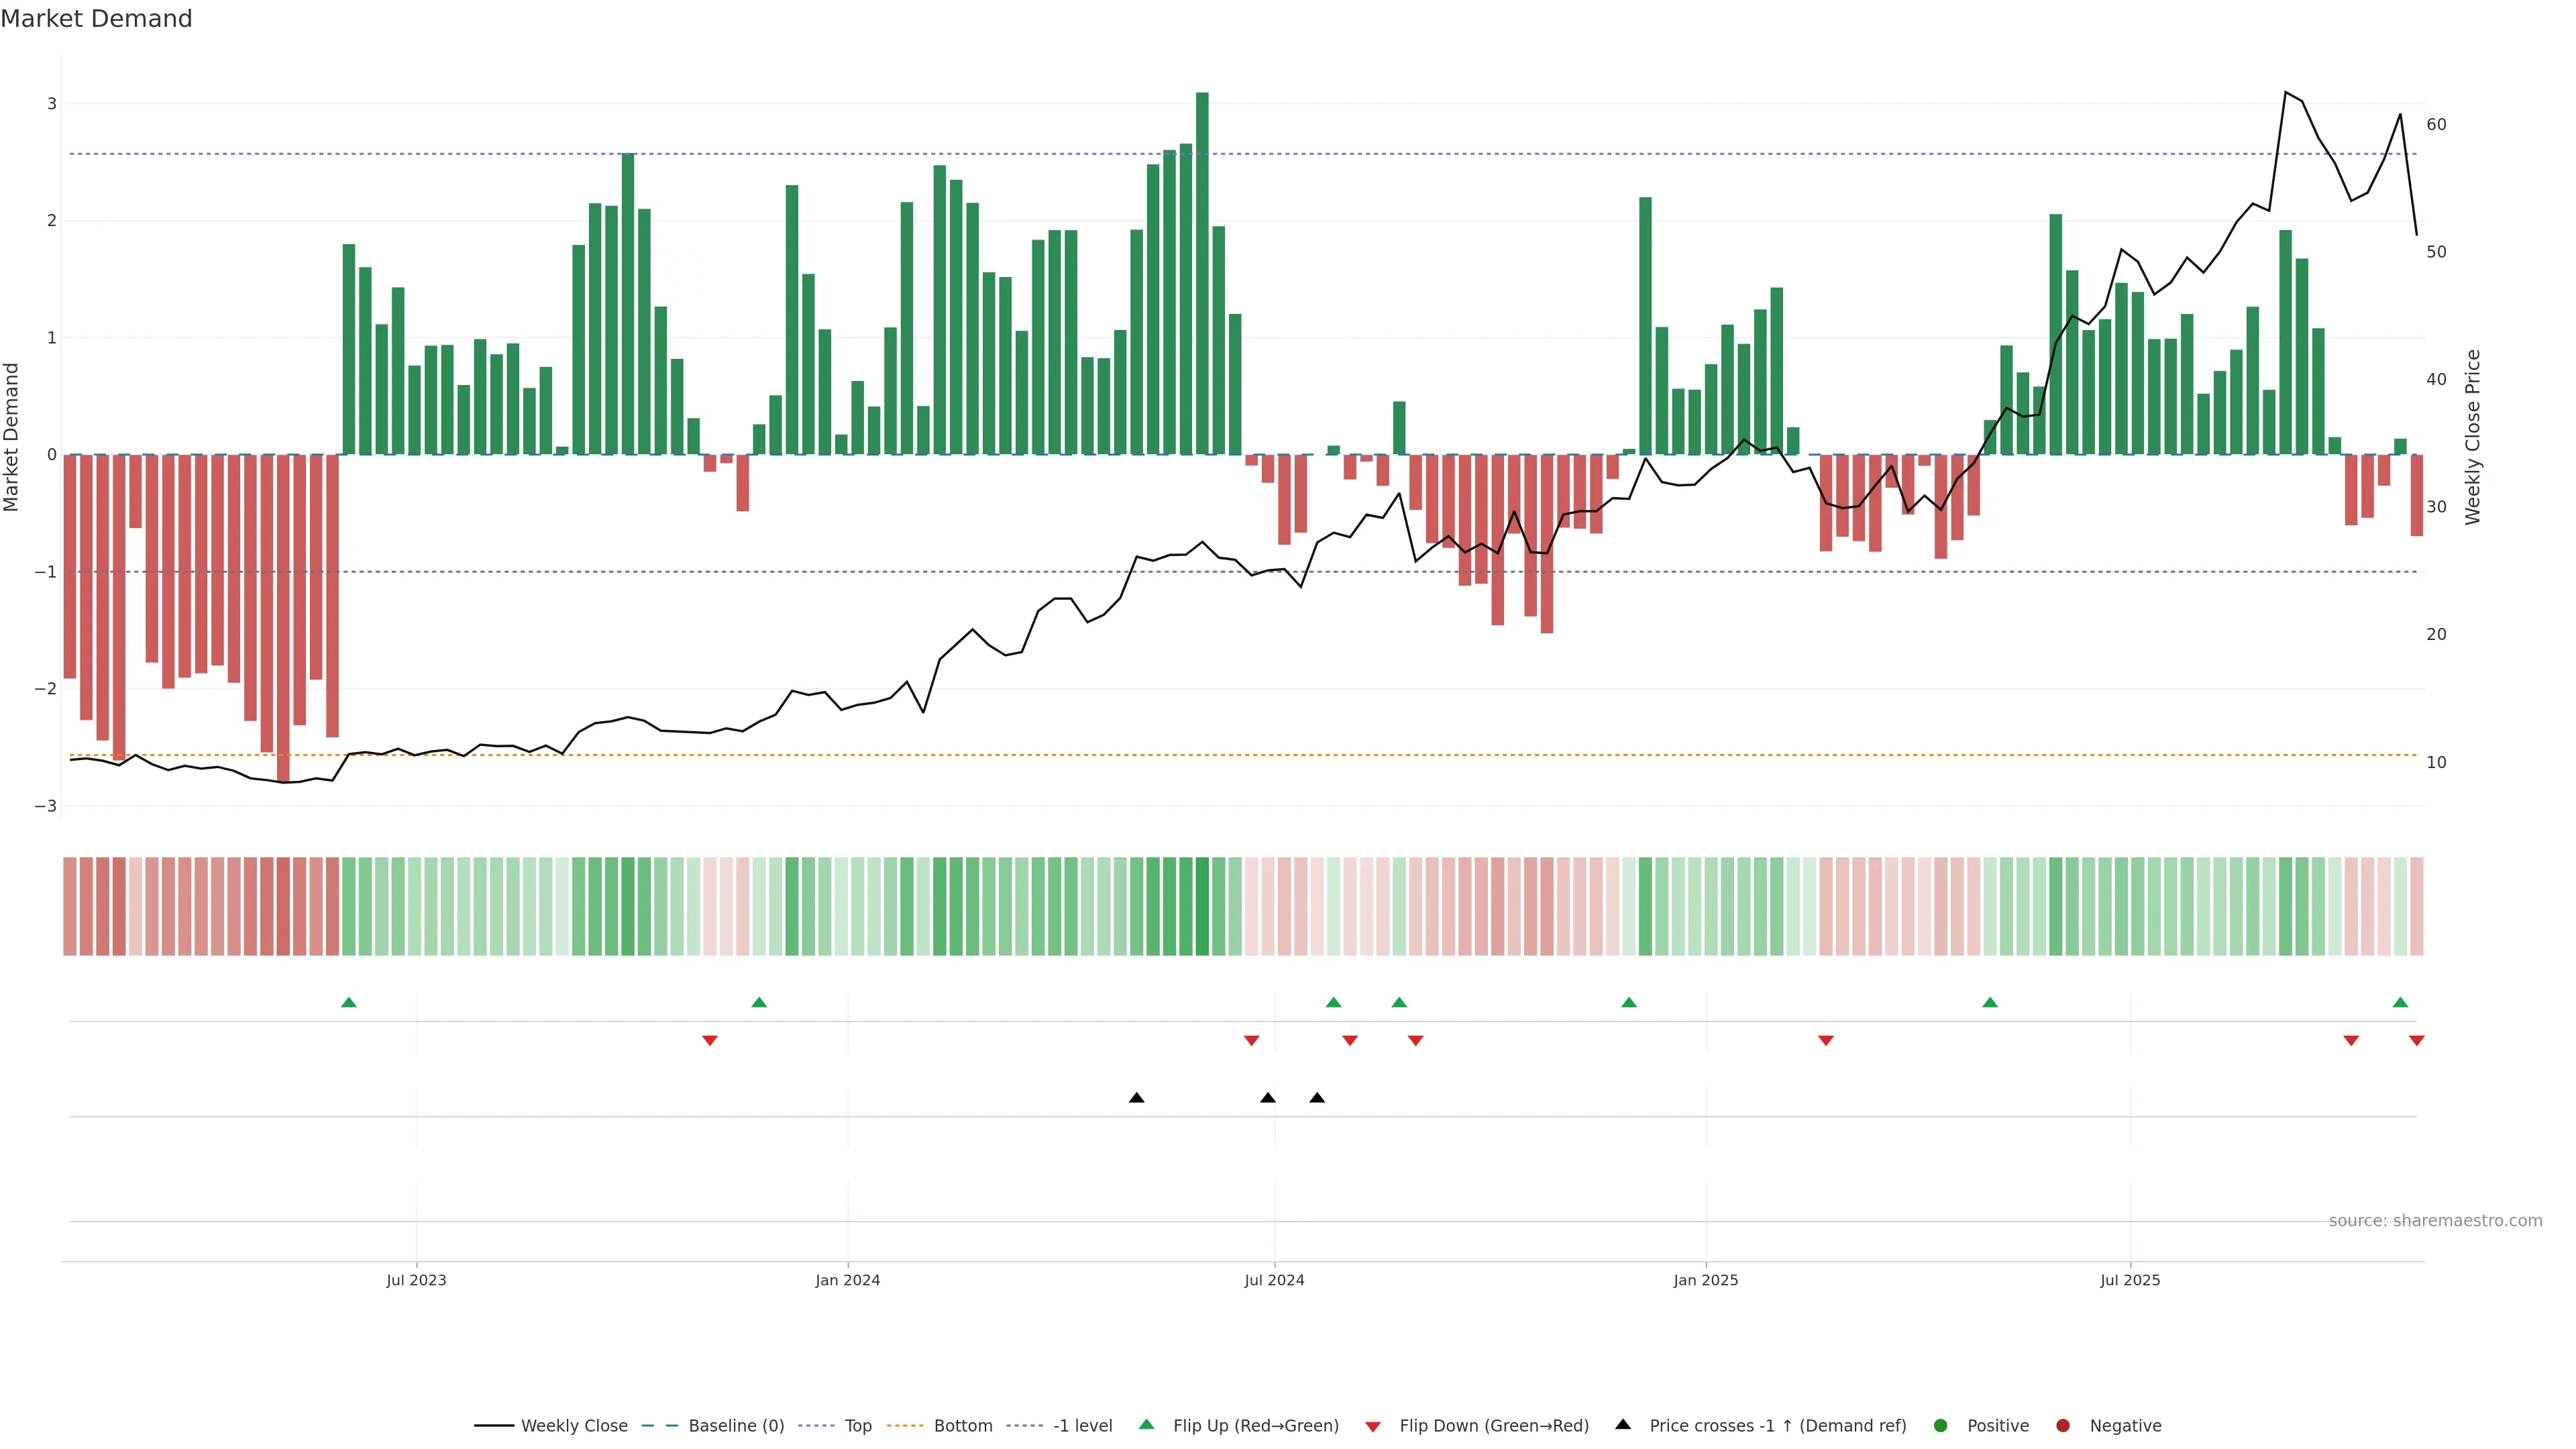
Task: Toggle the -1 level legend entry
Action: click(x=1082, y=1425)
